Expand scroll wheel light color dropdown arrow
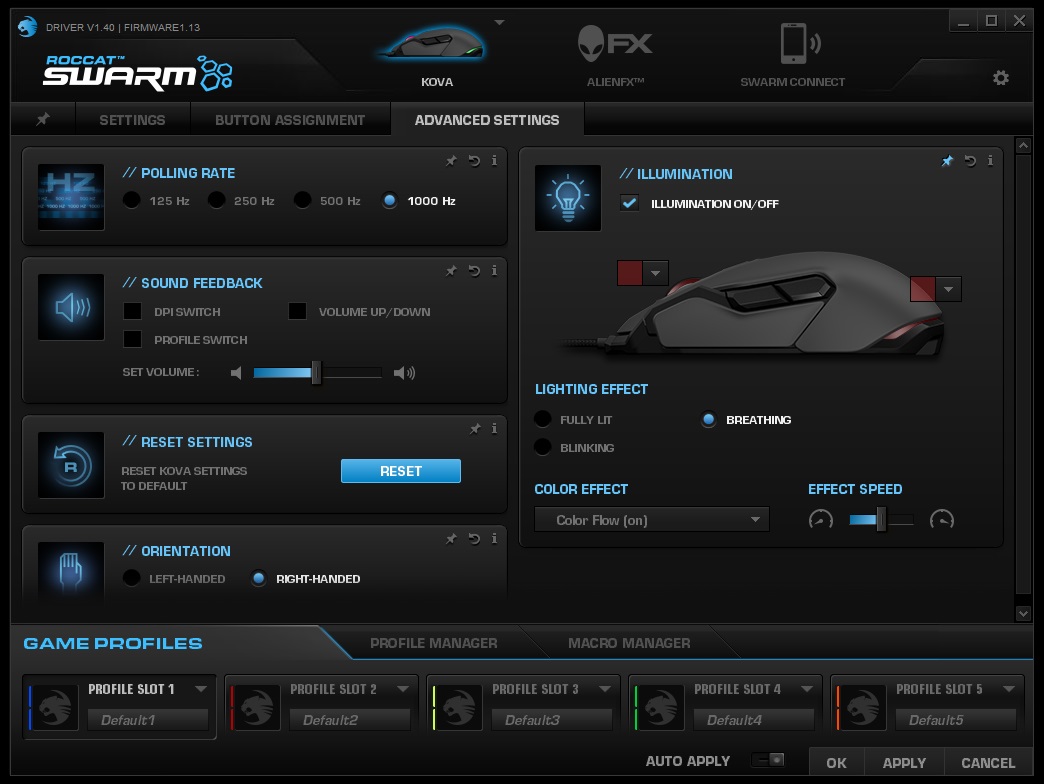 coord(656,273)
